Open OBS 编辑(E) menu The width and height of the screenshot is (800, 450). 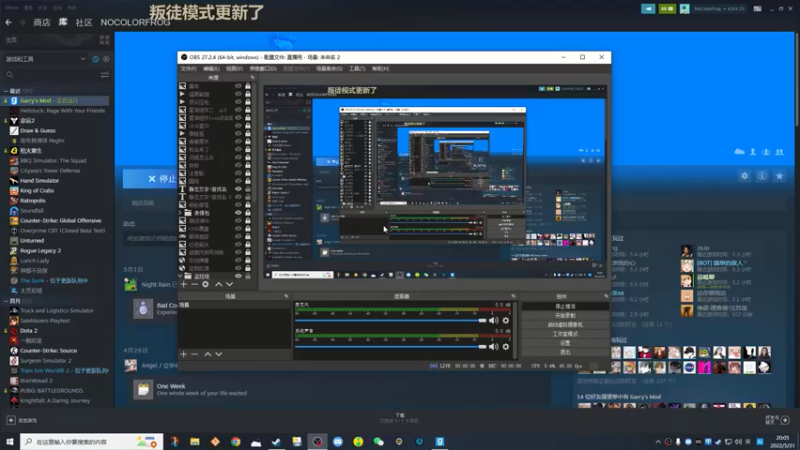tap(211, 68)
